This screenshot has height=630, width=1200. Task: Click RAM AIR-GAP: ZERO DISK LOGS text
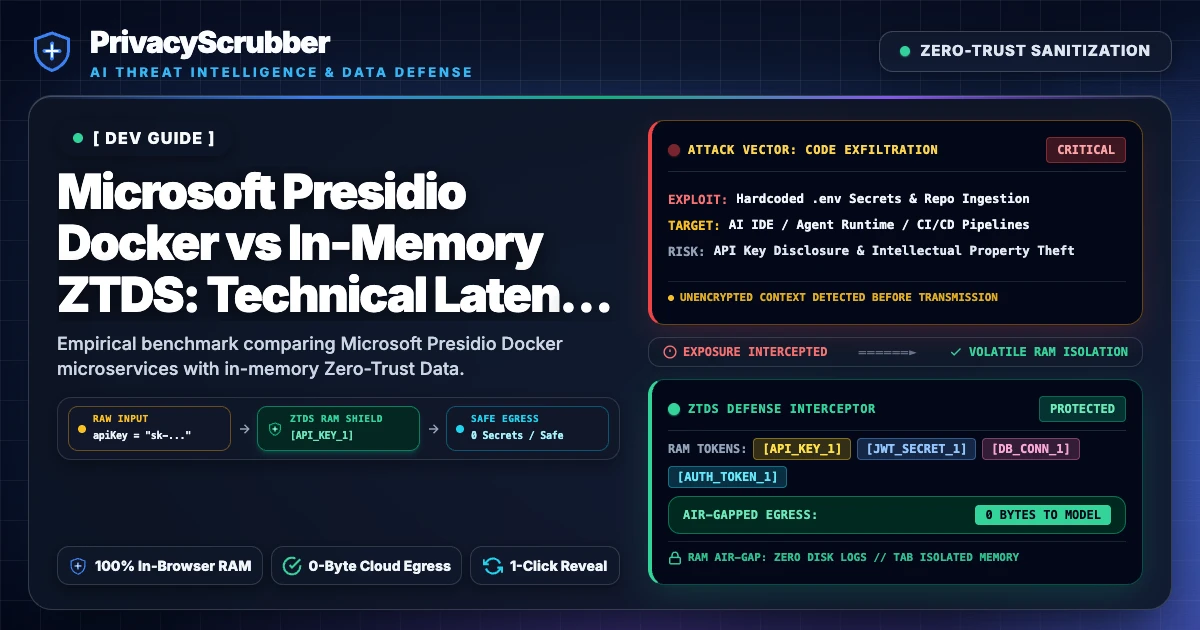point(853,558)
